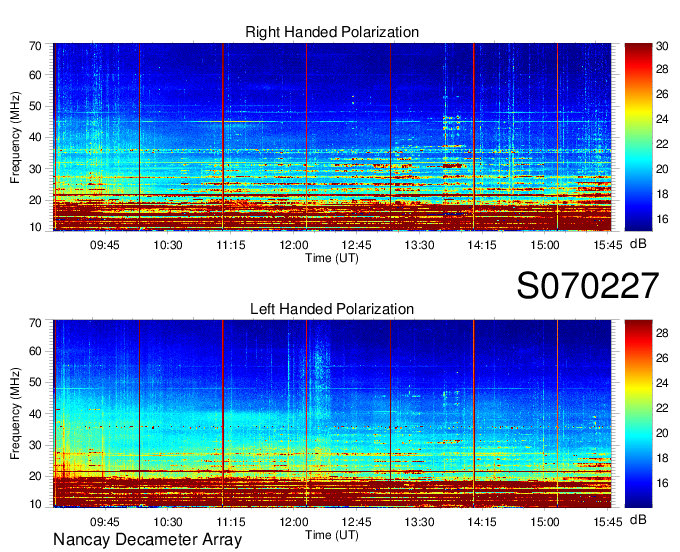Click 'dB' beside the Left Handed colorbar
The image size is (680, 552).
(638, 519)
